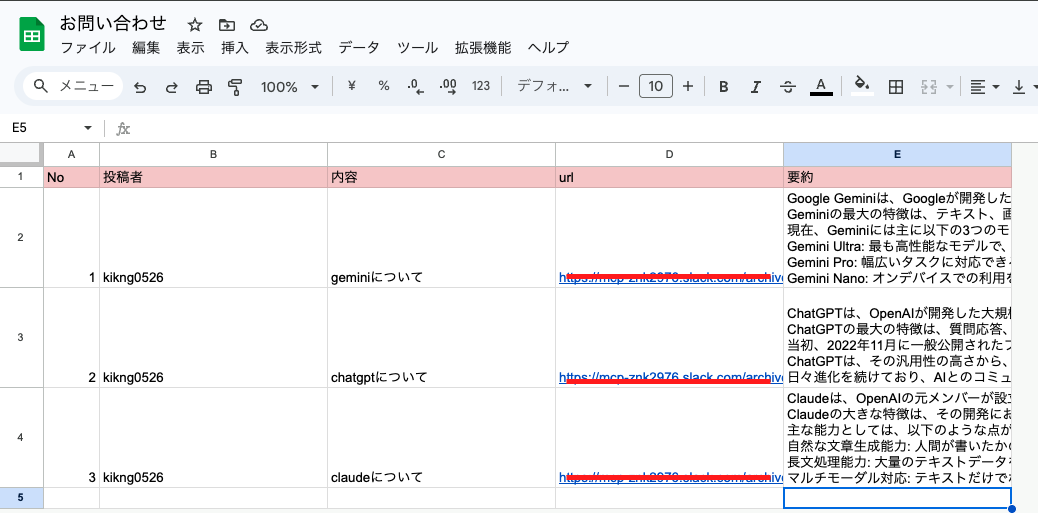
Task: Click the redo arrow
Action: [x=171, y=87]
